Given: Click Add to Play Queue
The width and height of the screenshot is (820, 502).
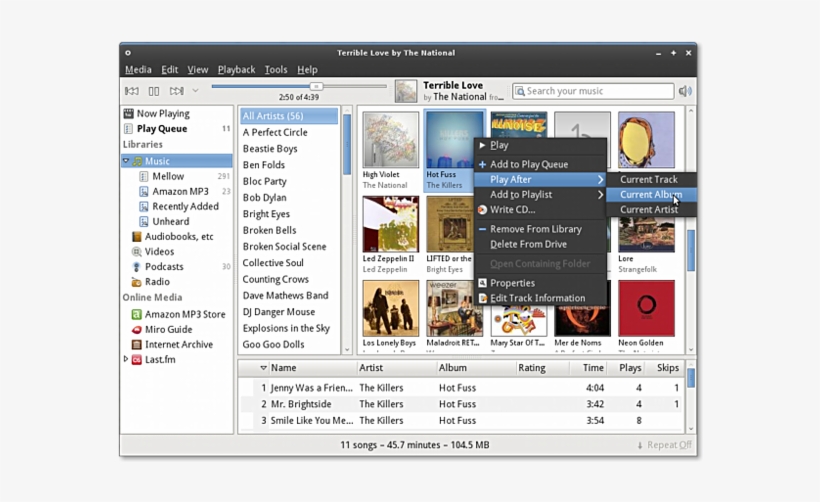Looking at the screenshot, I should 528,164.
